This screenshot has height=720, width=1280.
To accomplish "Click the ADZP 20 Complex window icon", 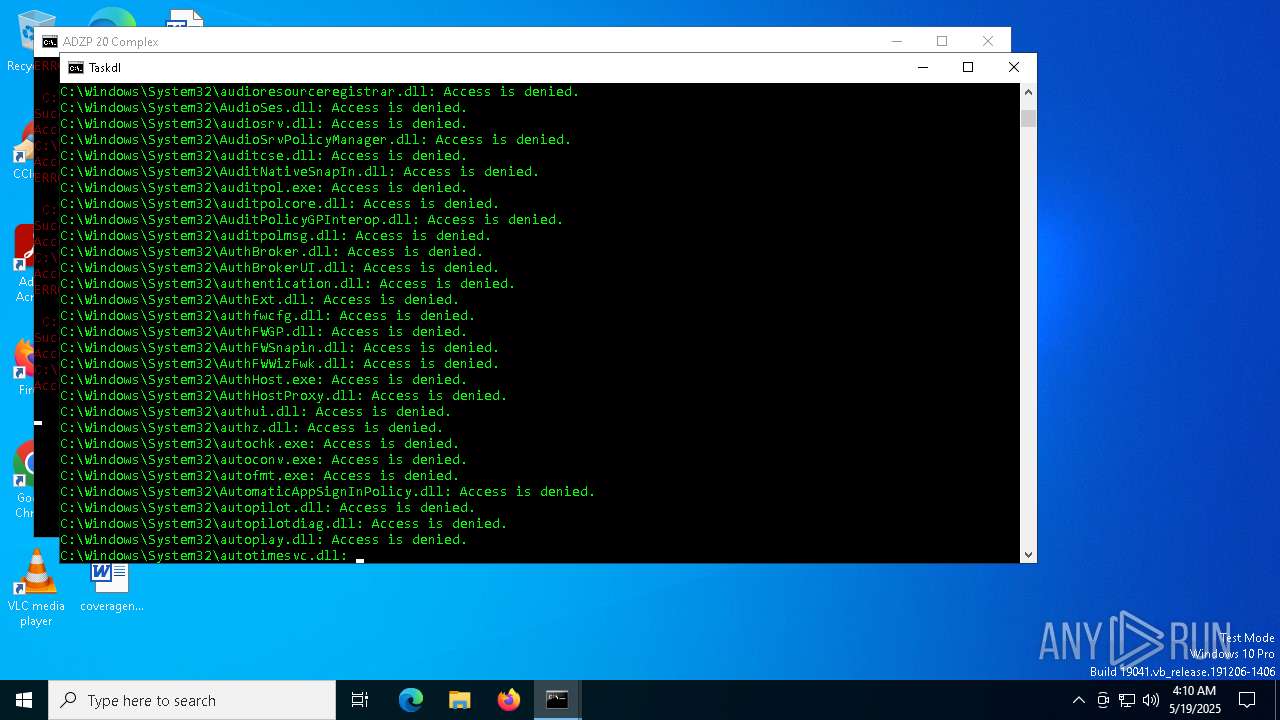I will [x=50, y=42].
